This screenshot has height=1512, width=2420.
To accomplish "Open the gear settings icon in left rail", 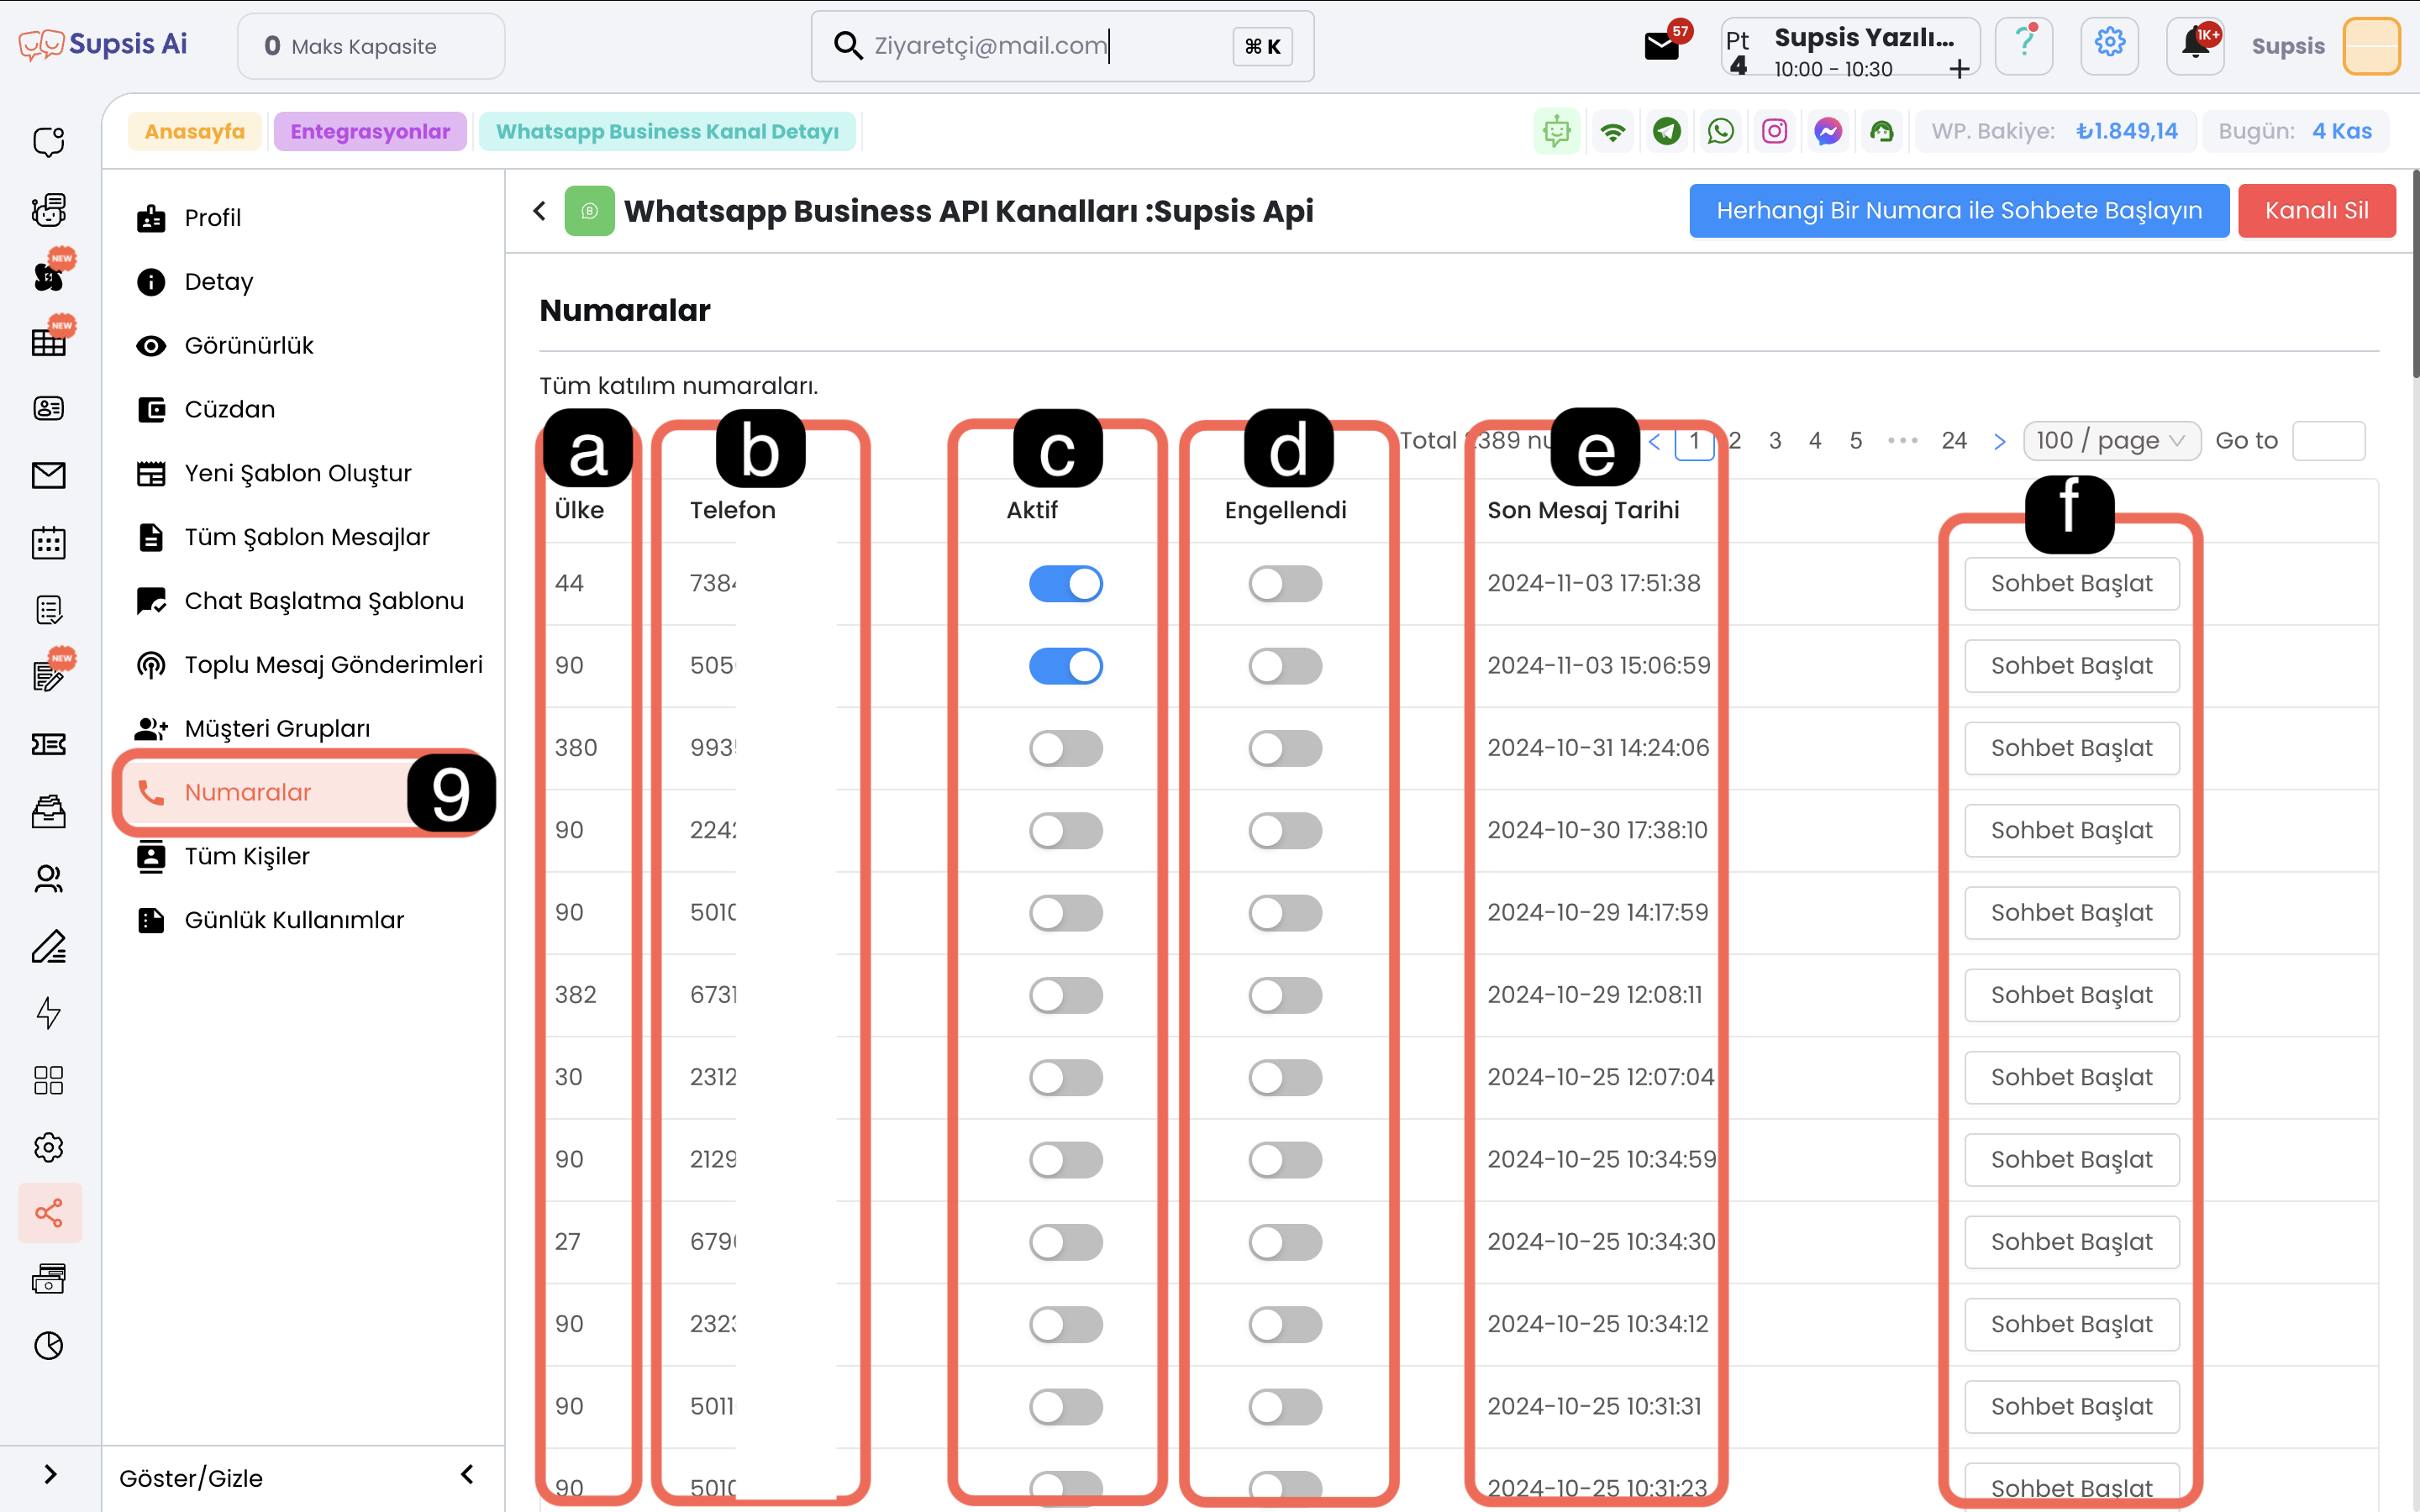I will pyautogui.click(x=48, y=1147).
